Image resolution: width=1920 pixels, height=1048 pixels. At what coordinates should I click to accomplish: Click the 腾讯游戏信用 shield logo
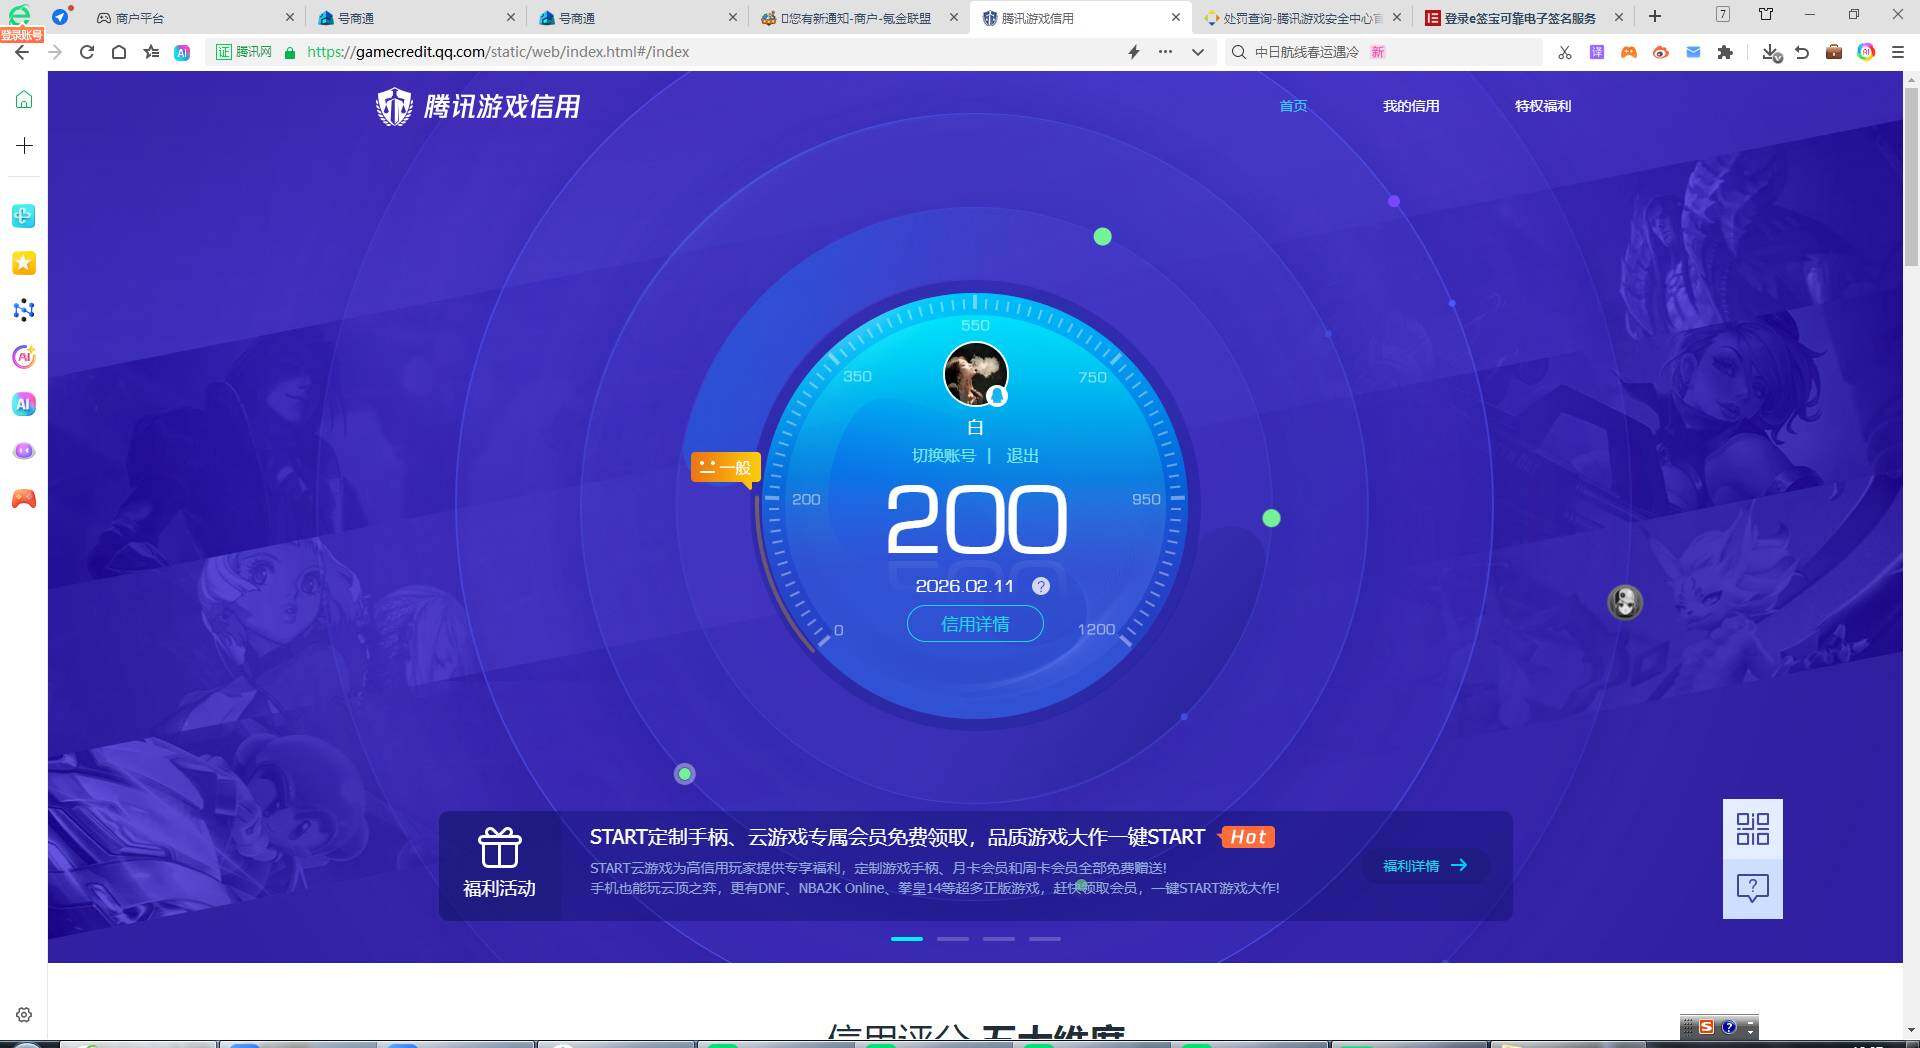[394, 105]
